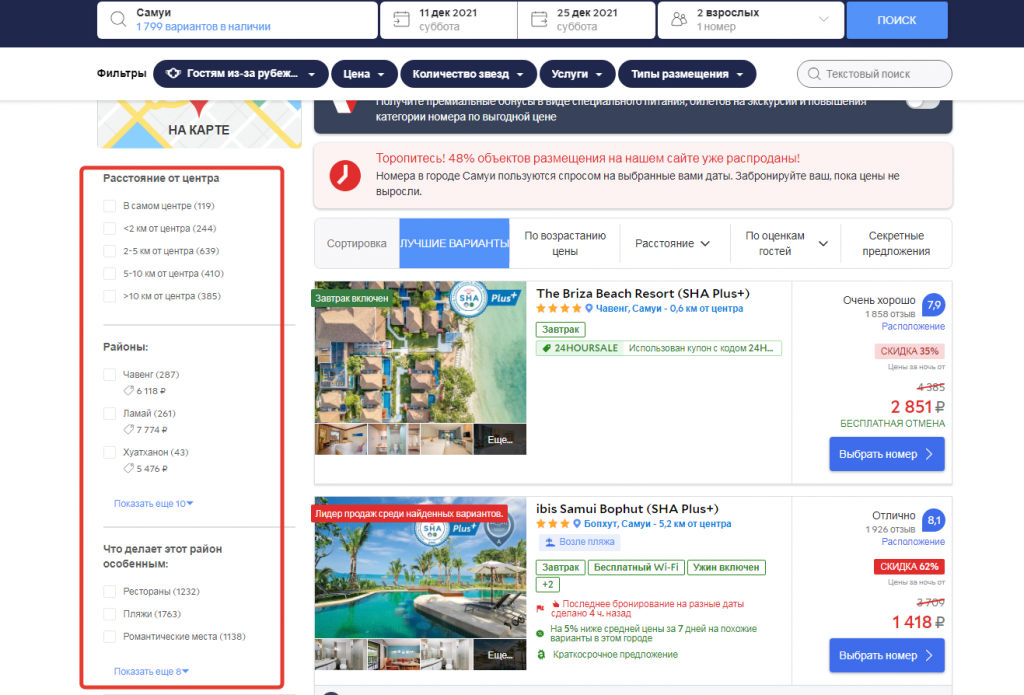Enable the 2-5 км от центра filter
The height and width of the screenshot is (695, 1024).
tap(110, 251)
